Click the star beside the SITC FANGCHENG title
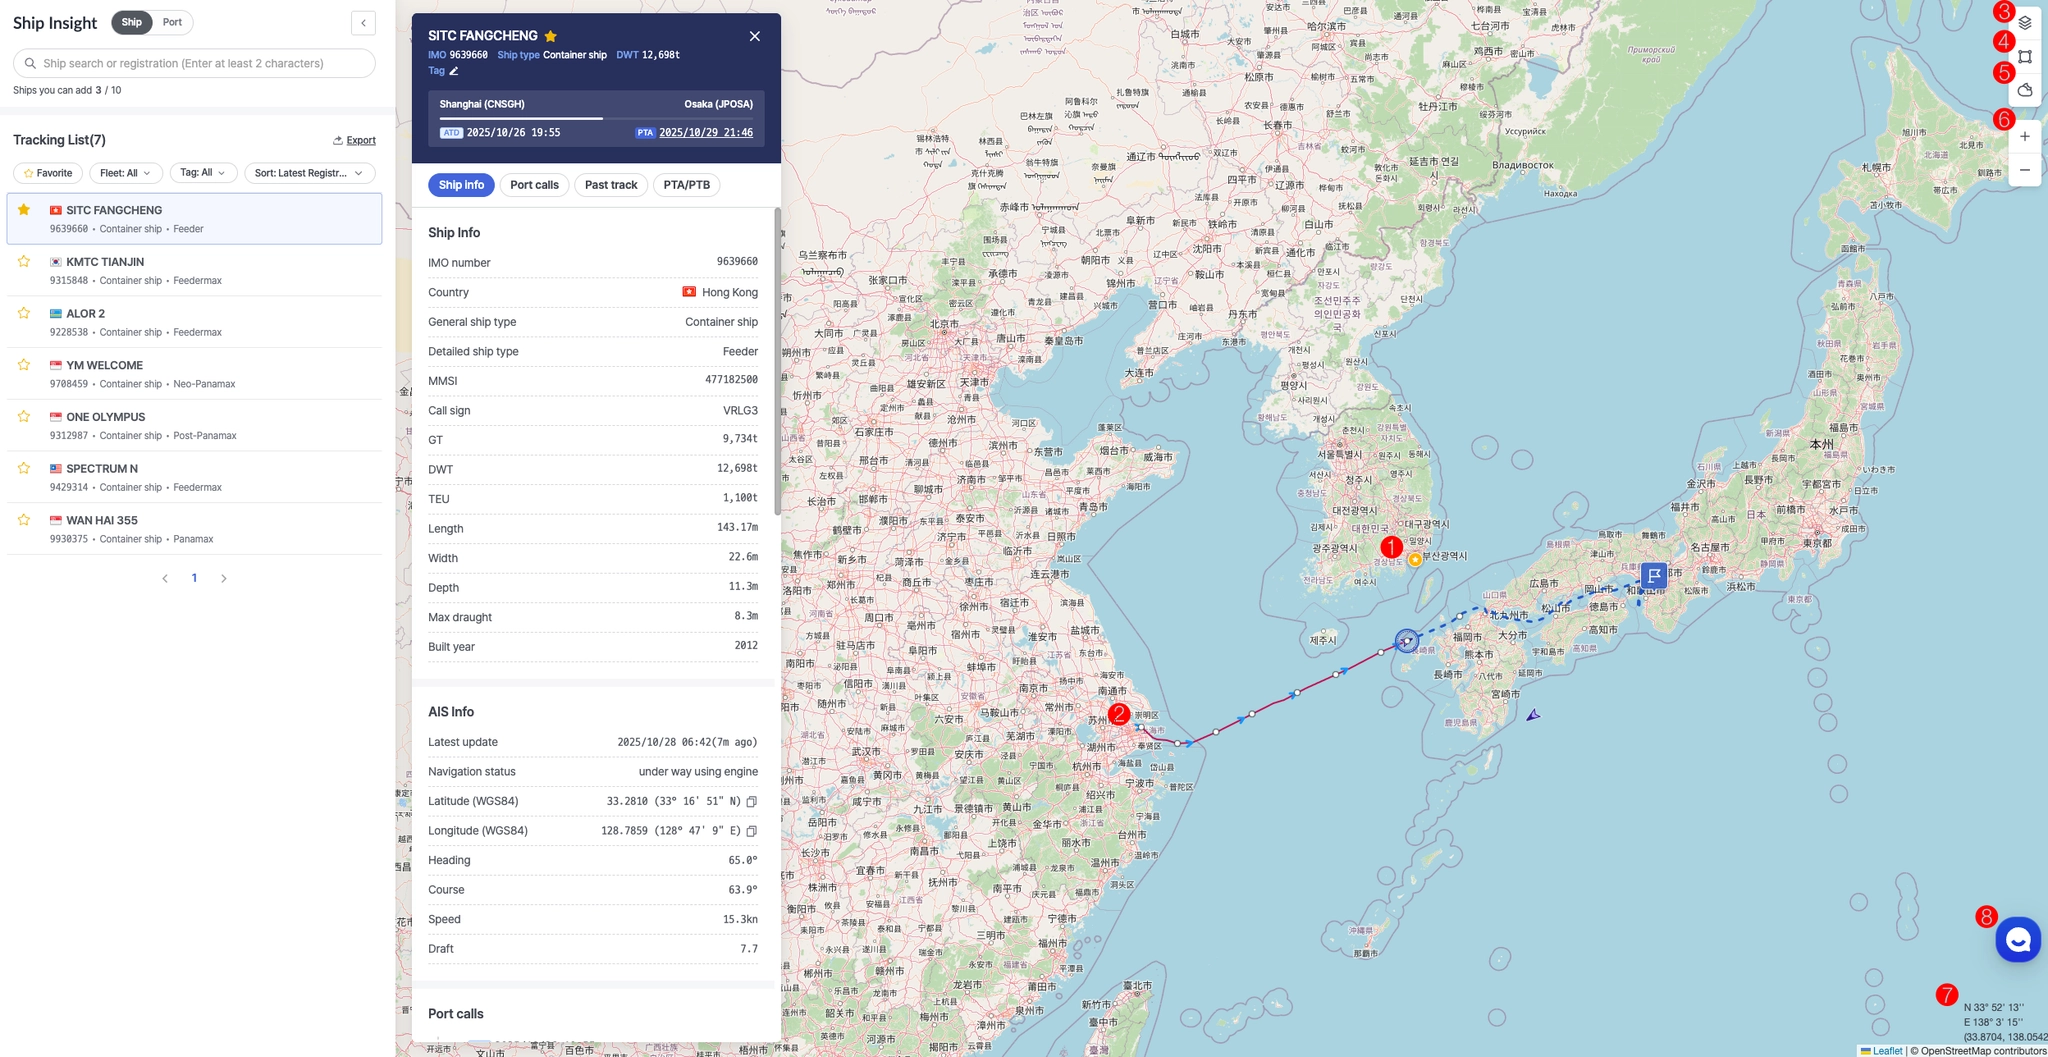The height and width of the screenshot is (1057, 2048). coord(551,36)
